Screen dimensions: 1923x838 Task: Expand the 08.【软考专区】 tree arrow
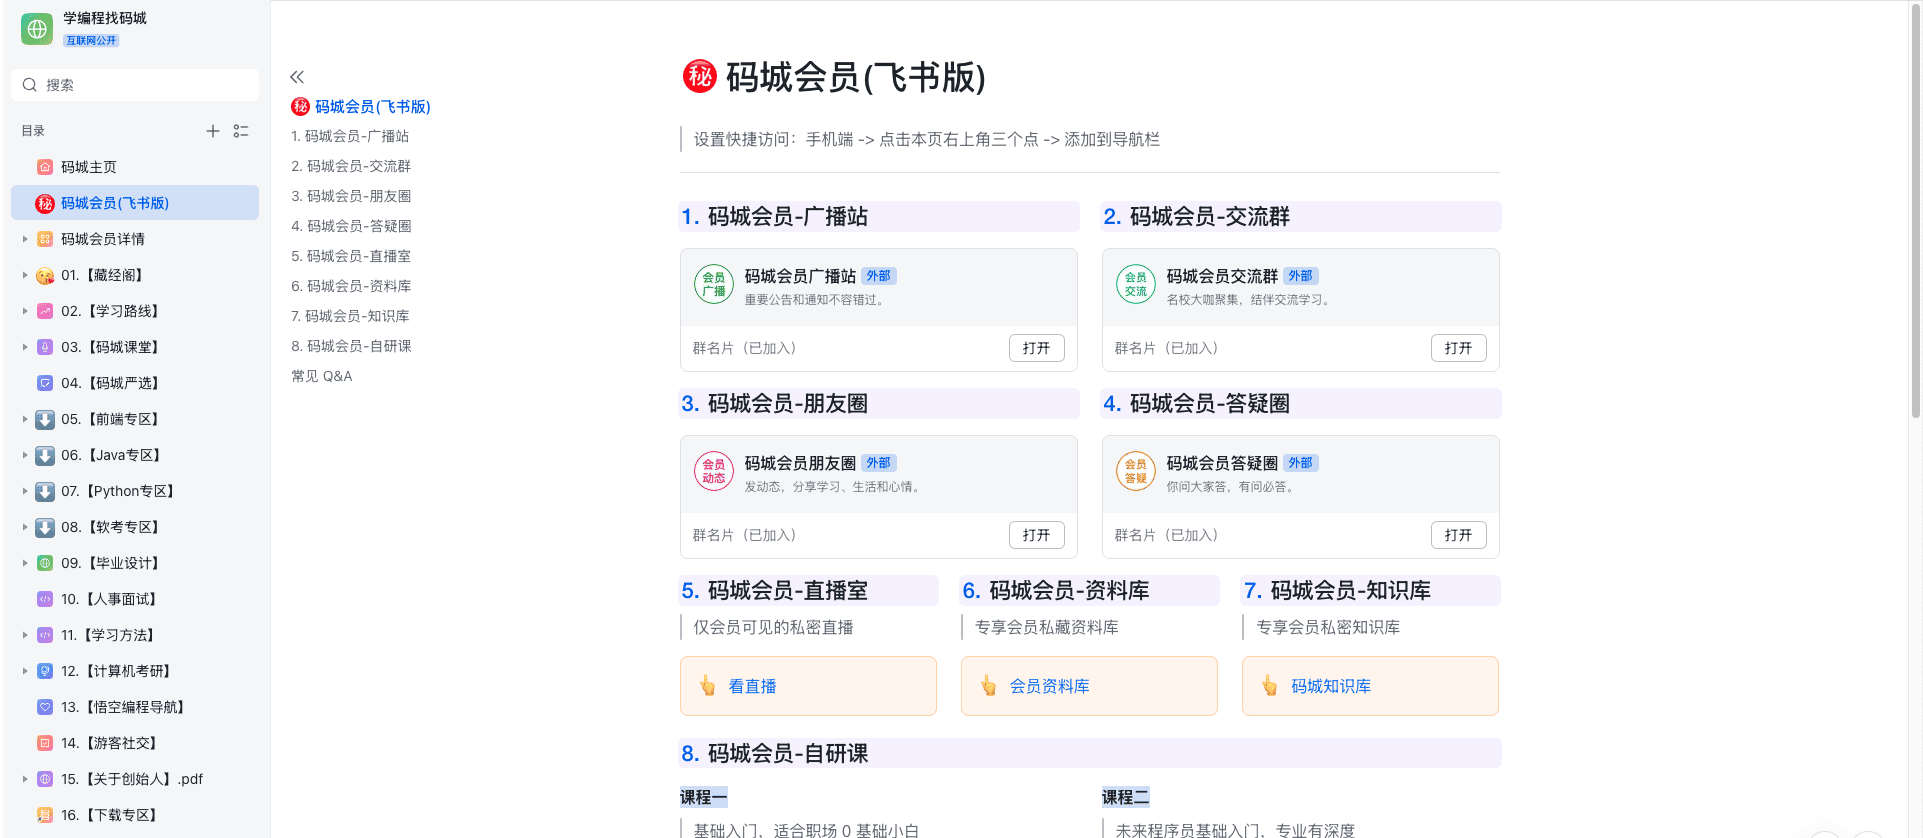(x=25, y=527)
